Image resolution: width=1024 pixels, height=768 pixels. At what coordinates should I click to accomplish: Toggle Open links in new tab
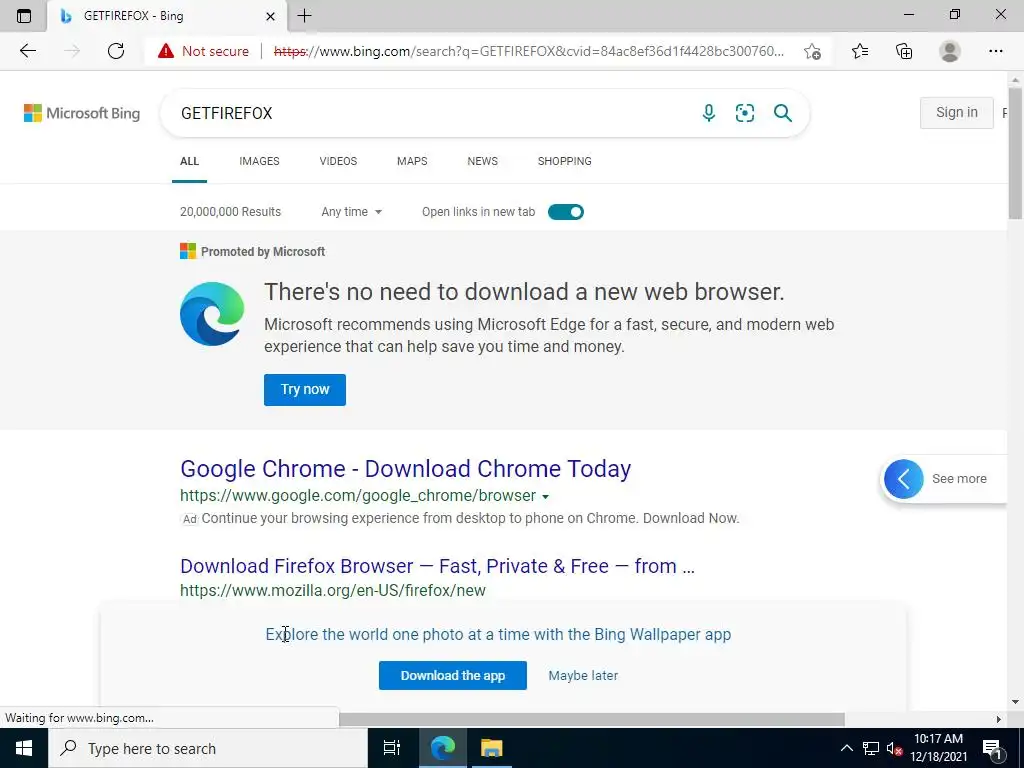coord(566,212)
